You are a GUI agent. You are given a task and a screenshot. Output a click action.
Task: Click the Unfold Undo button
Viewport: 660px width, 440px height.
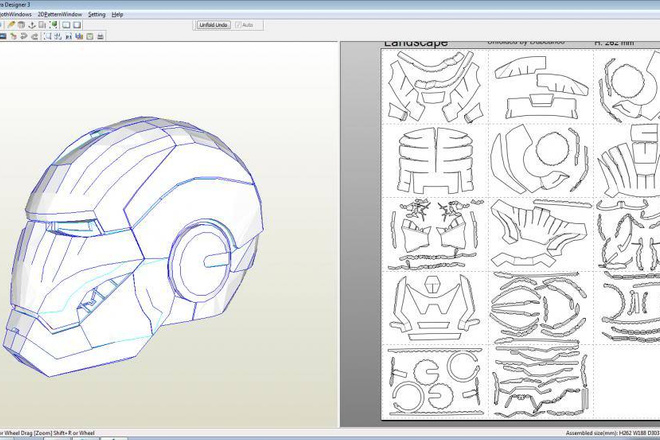click(x=213, y=25)
